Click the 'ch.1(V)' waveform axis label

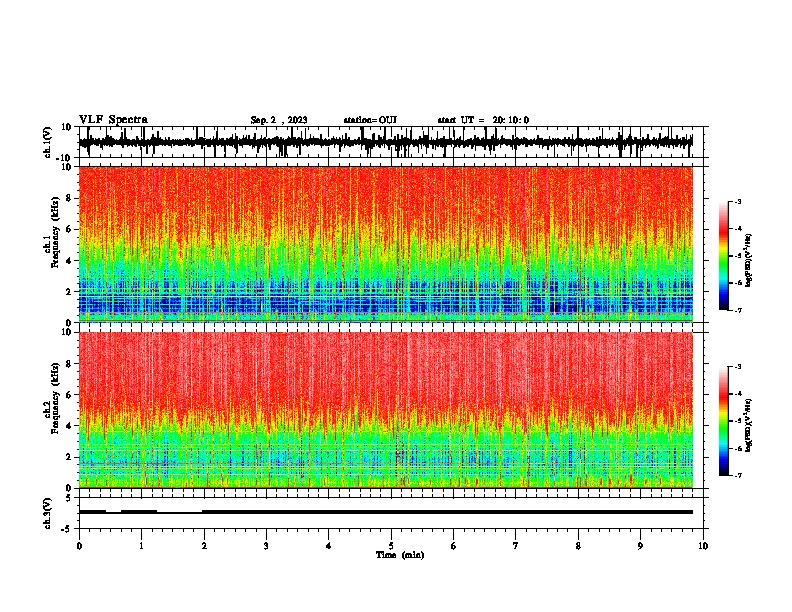pyautogui.click(x=47, y=142)
